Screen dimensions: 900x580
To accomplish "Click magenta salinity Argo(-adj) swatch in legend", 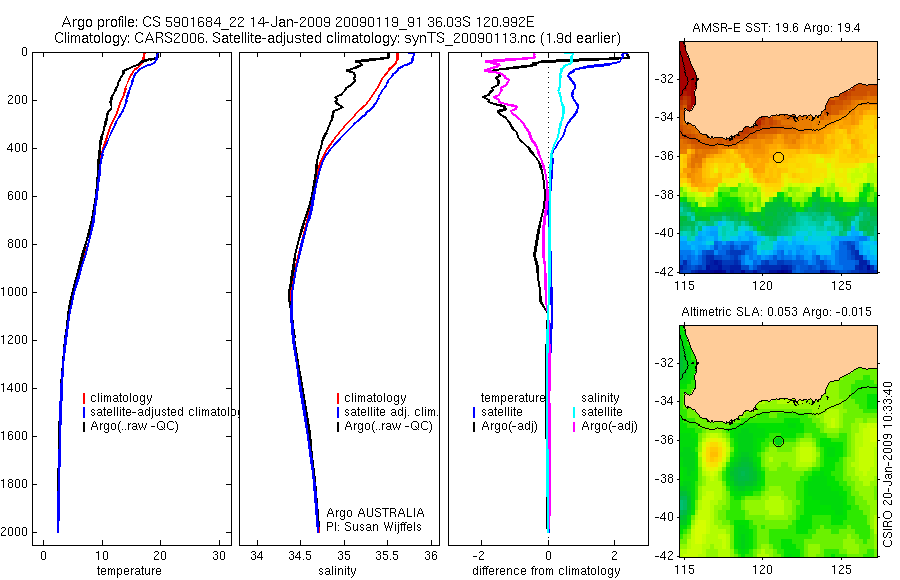I will [574, 427].
